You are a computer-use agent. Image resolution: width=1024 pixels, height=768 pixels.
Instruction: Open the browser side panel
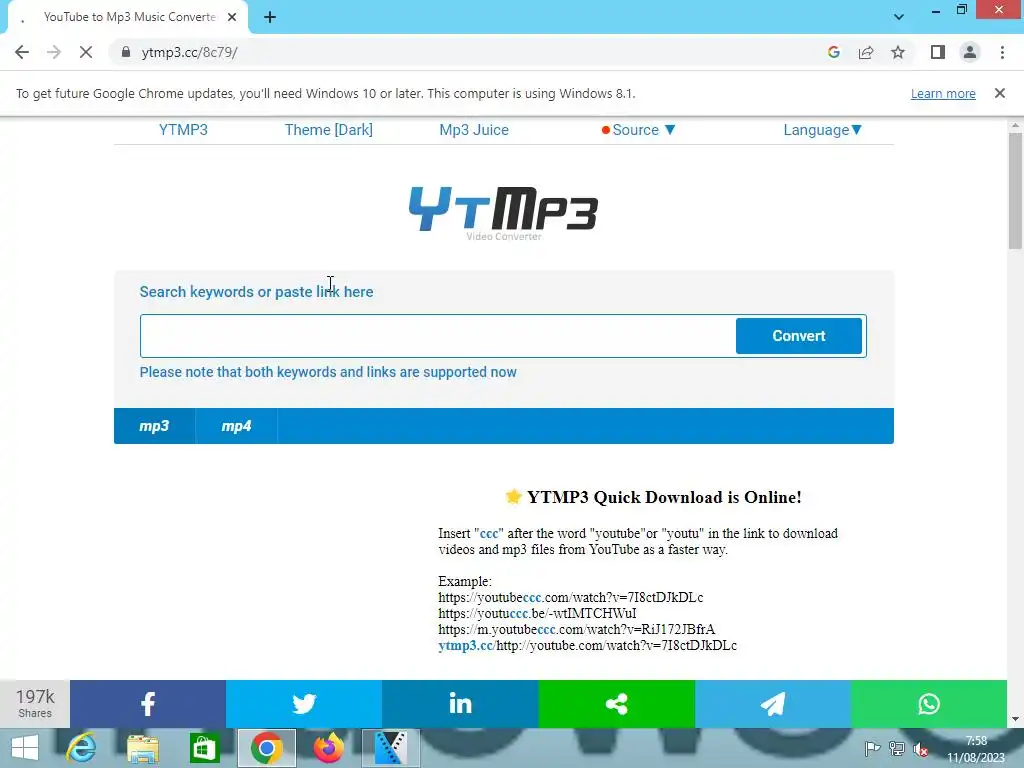[938, 52]
